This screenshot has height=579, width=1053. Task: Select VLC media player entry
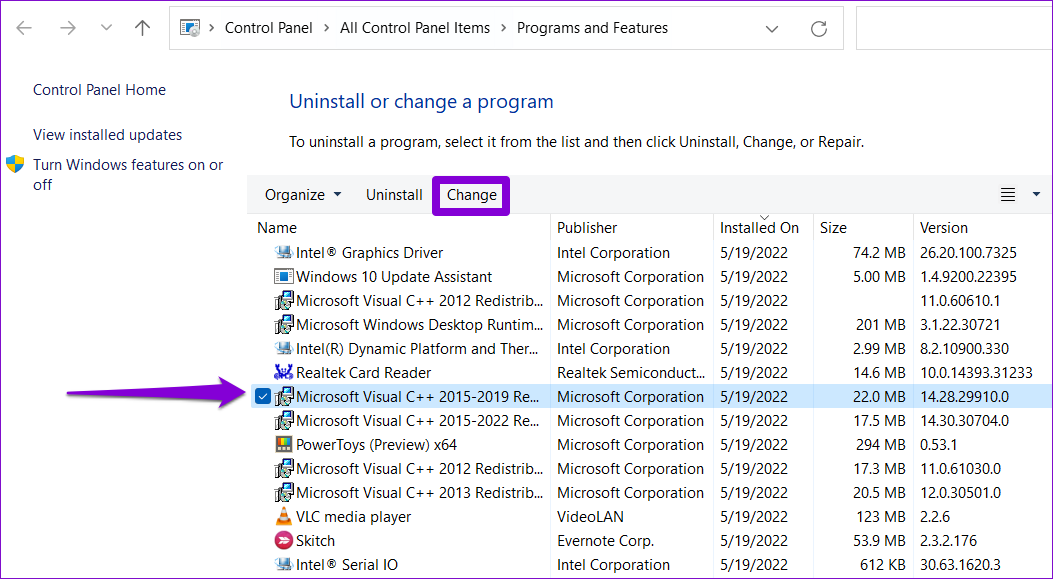[x=353, y=517]
